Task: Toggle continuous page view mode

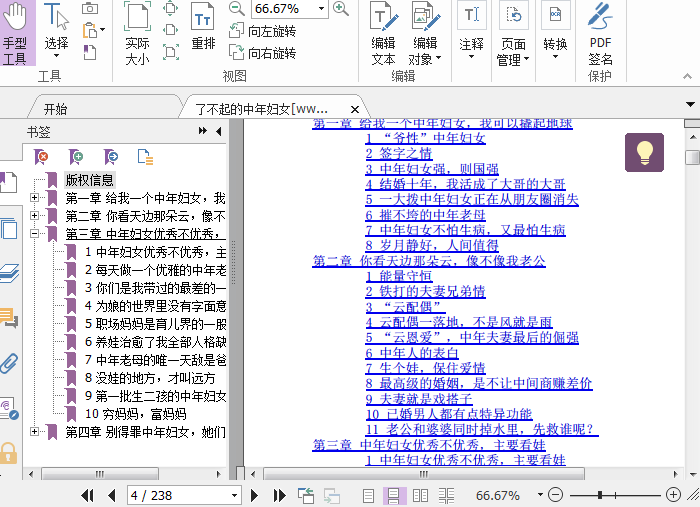Action: [x=394, y=495]
